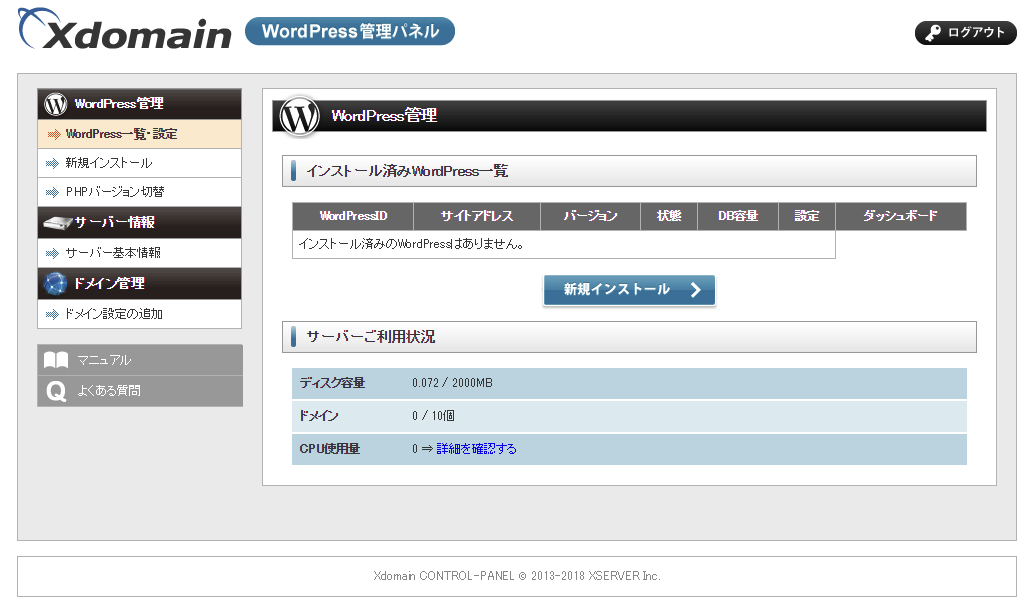Screen dimensions: 1029x606
Task: Click the server icon beside サーバー情報
Action: [59, 223]
